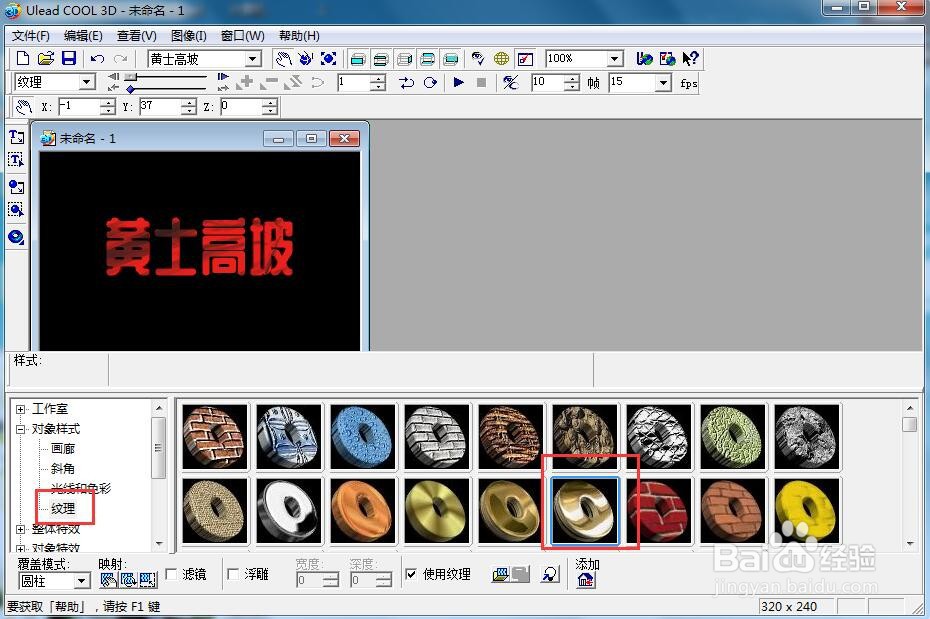Enable the 滤镜 checkbox

coord(171,574)
